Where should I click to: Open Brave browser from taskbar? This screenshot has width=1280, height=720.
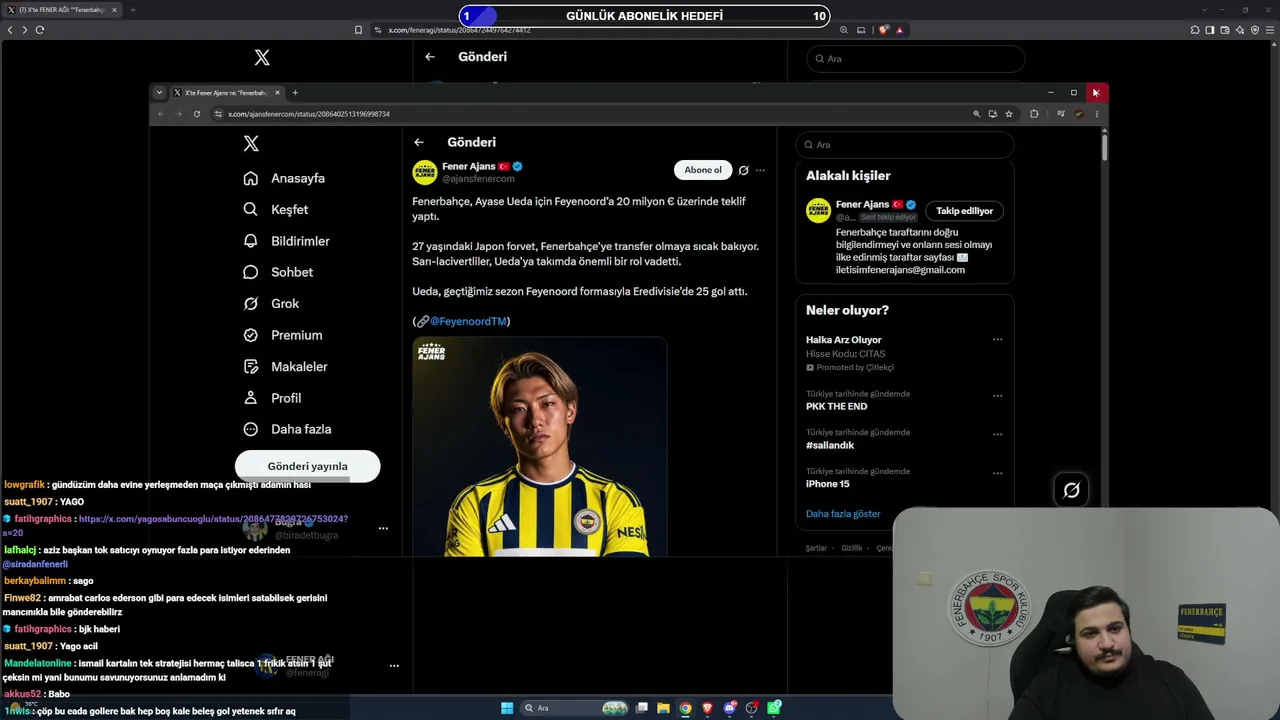(708, 708)
